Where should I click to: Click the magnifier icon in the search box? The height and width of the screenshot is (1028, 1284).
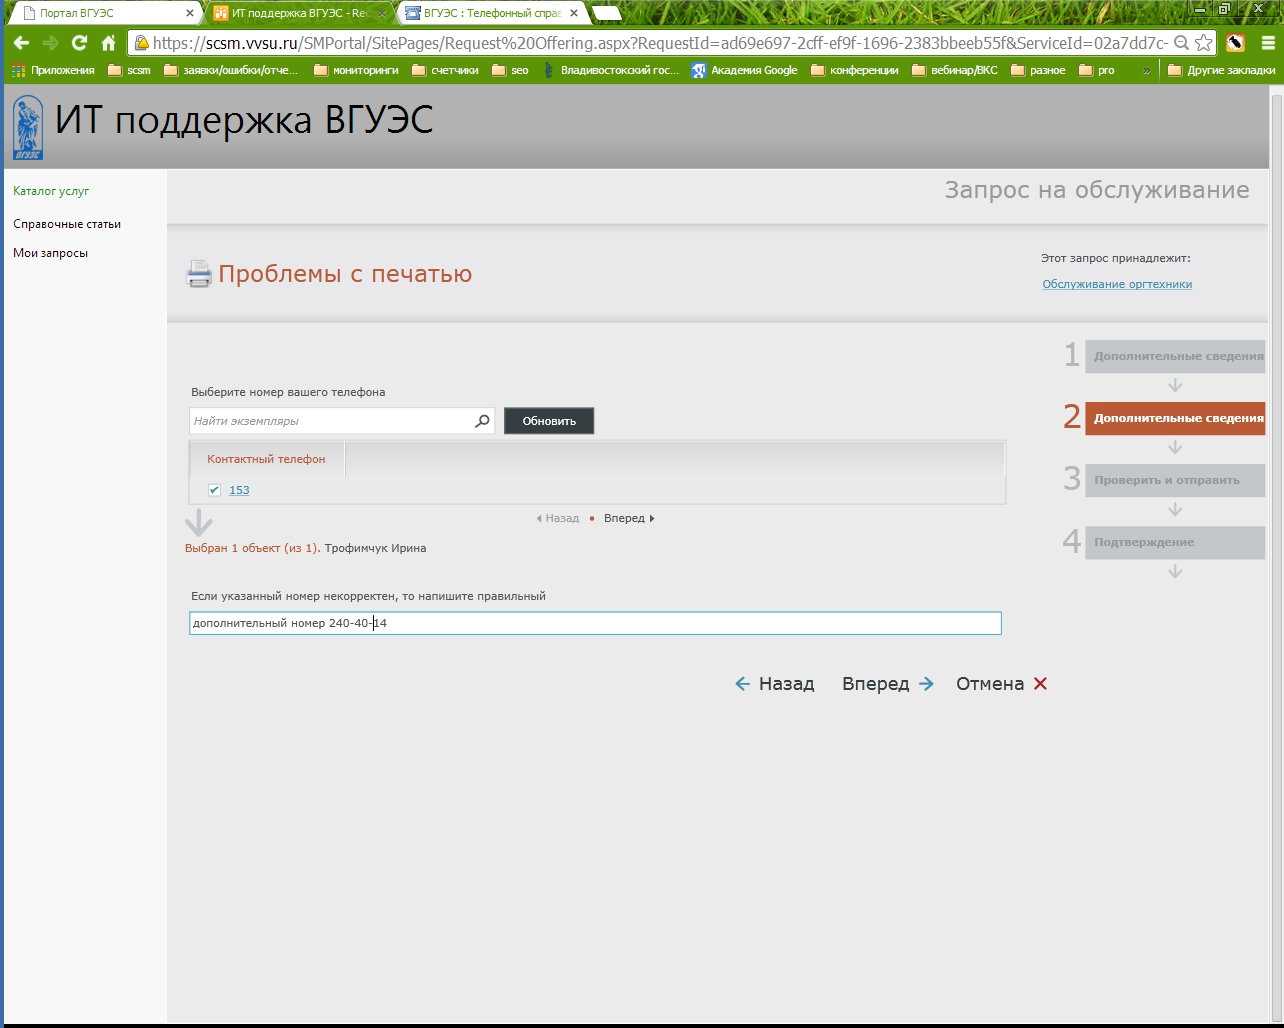[482, 421]
